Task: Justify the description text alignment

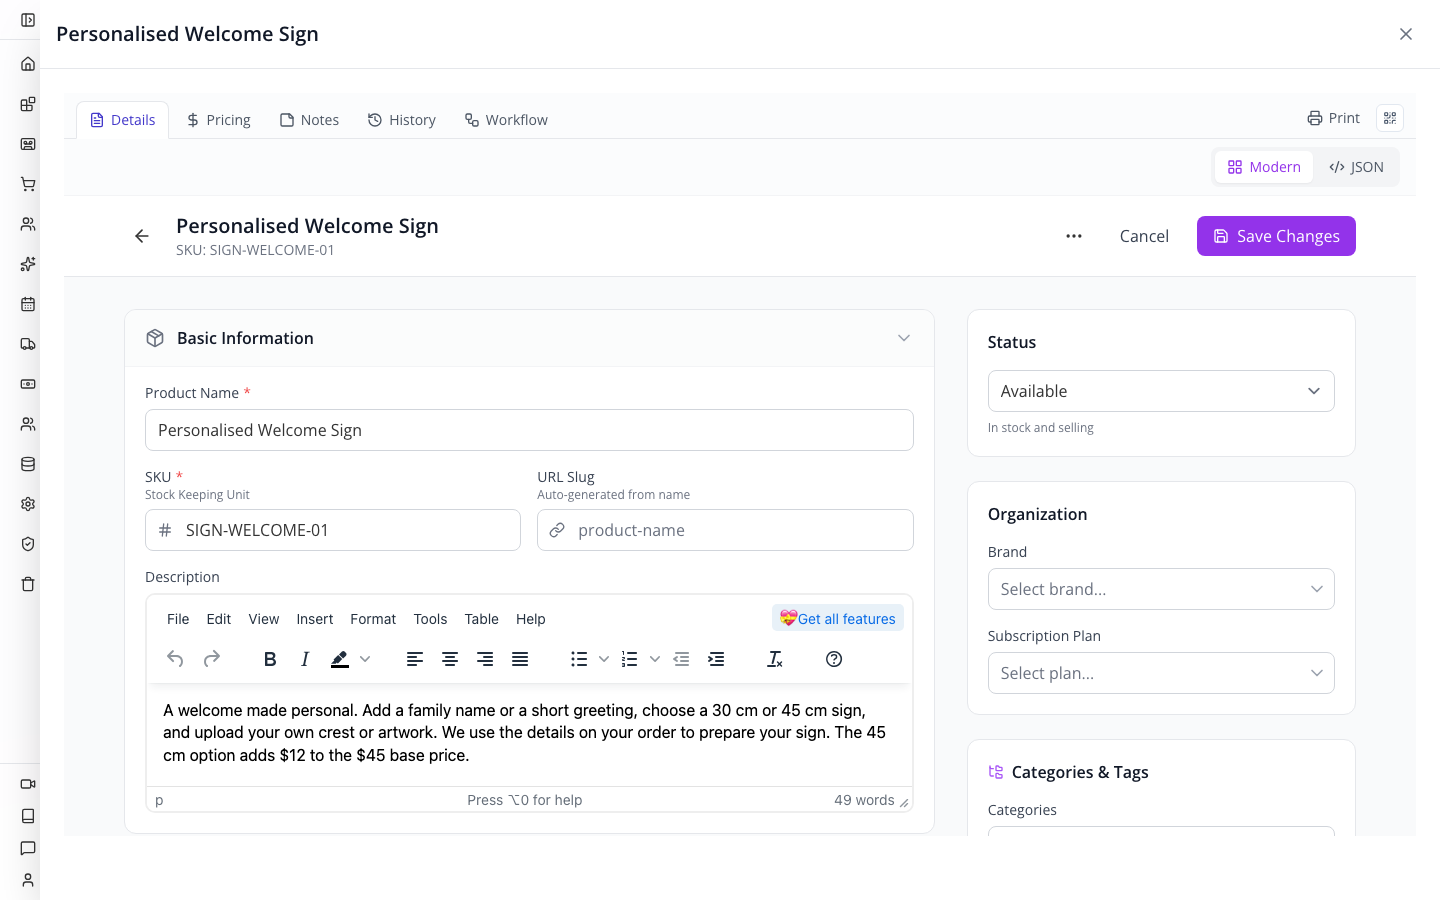Action: tap(520, 659)
